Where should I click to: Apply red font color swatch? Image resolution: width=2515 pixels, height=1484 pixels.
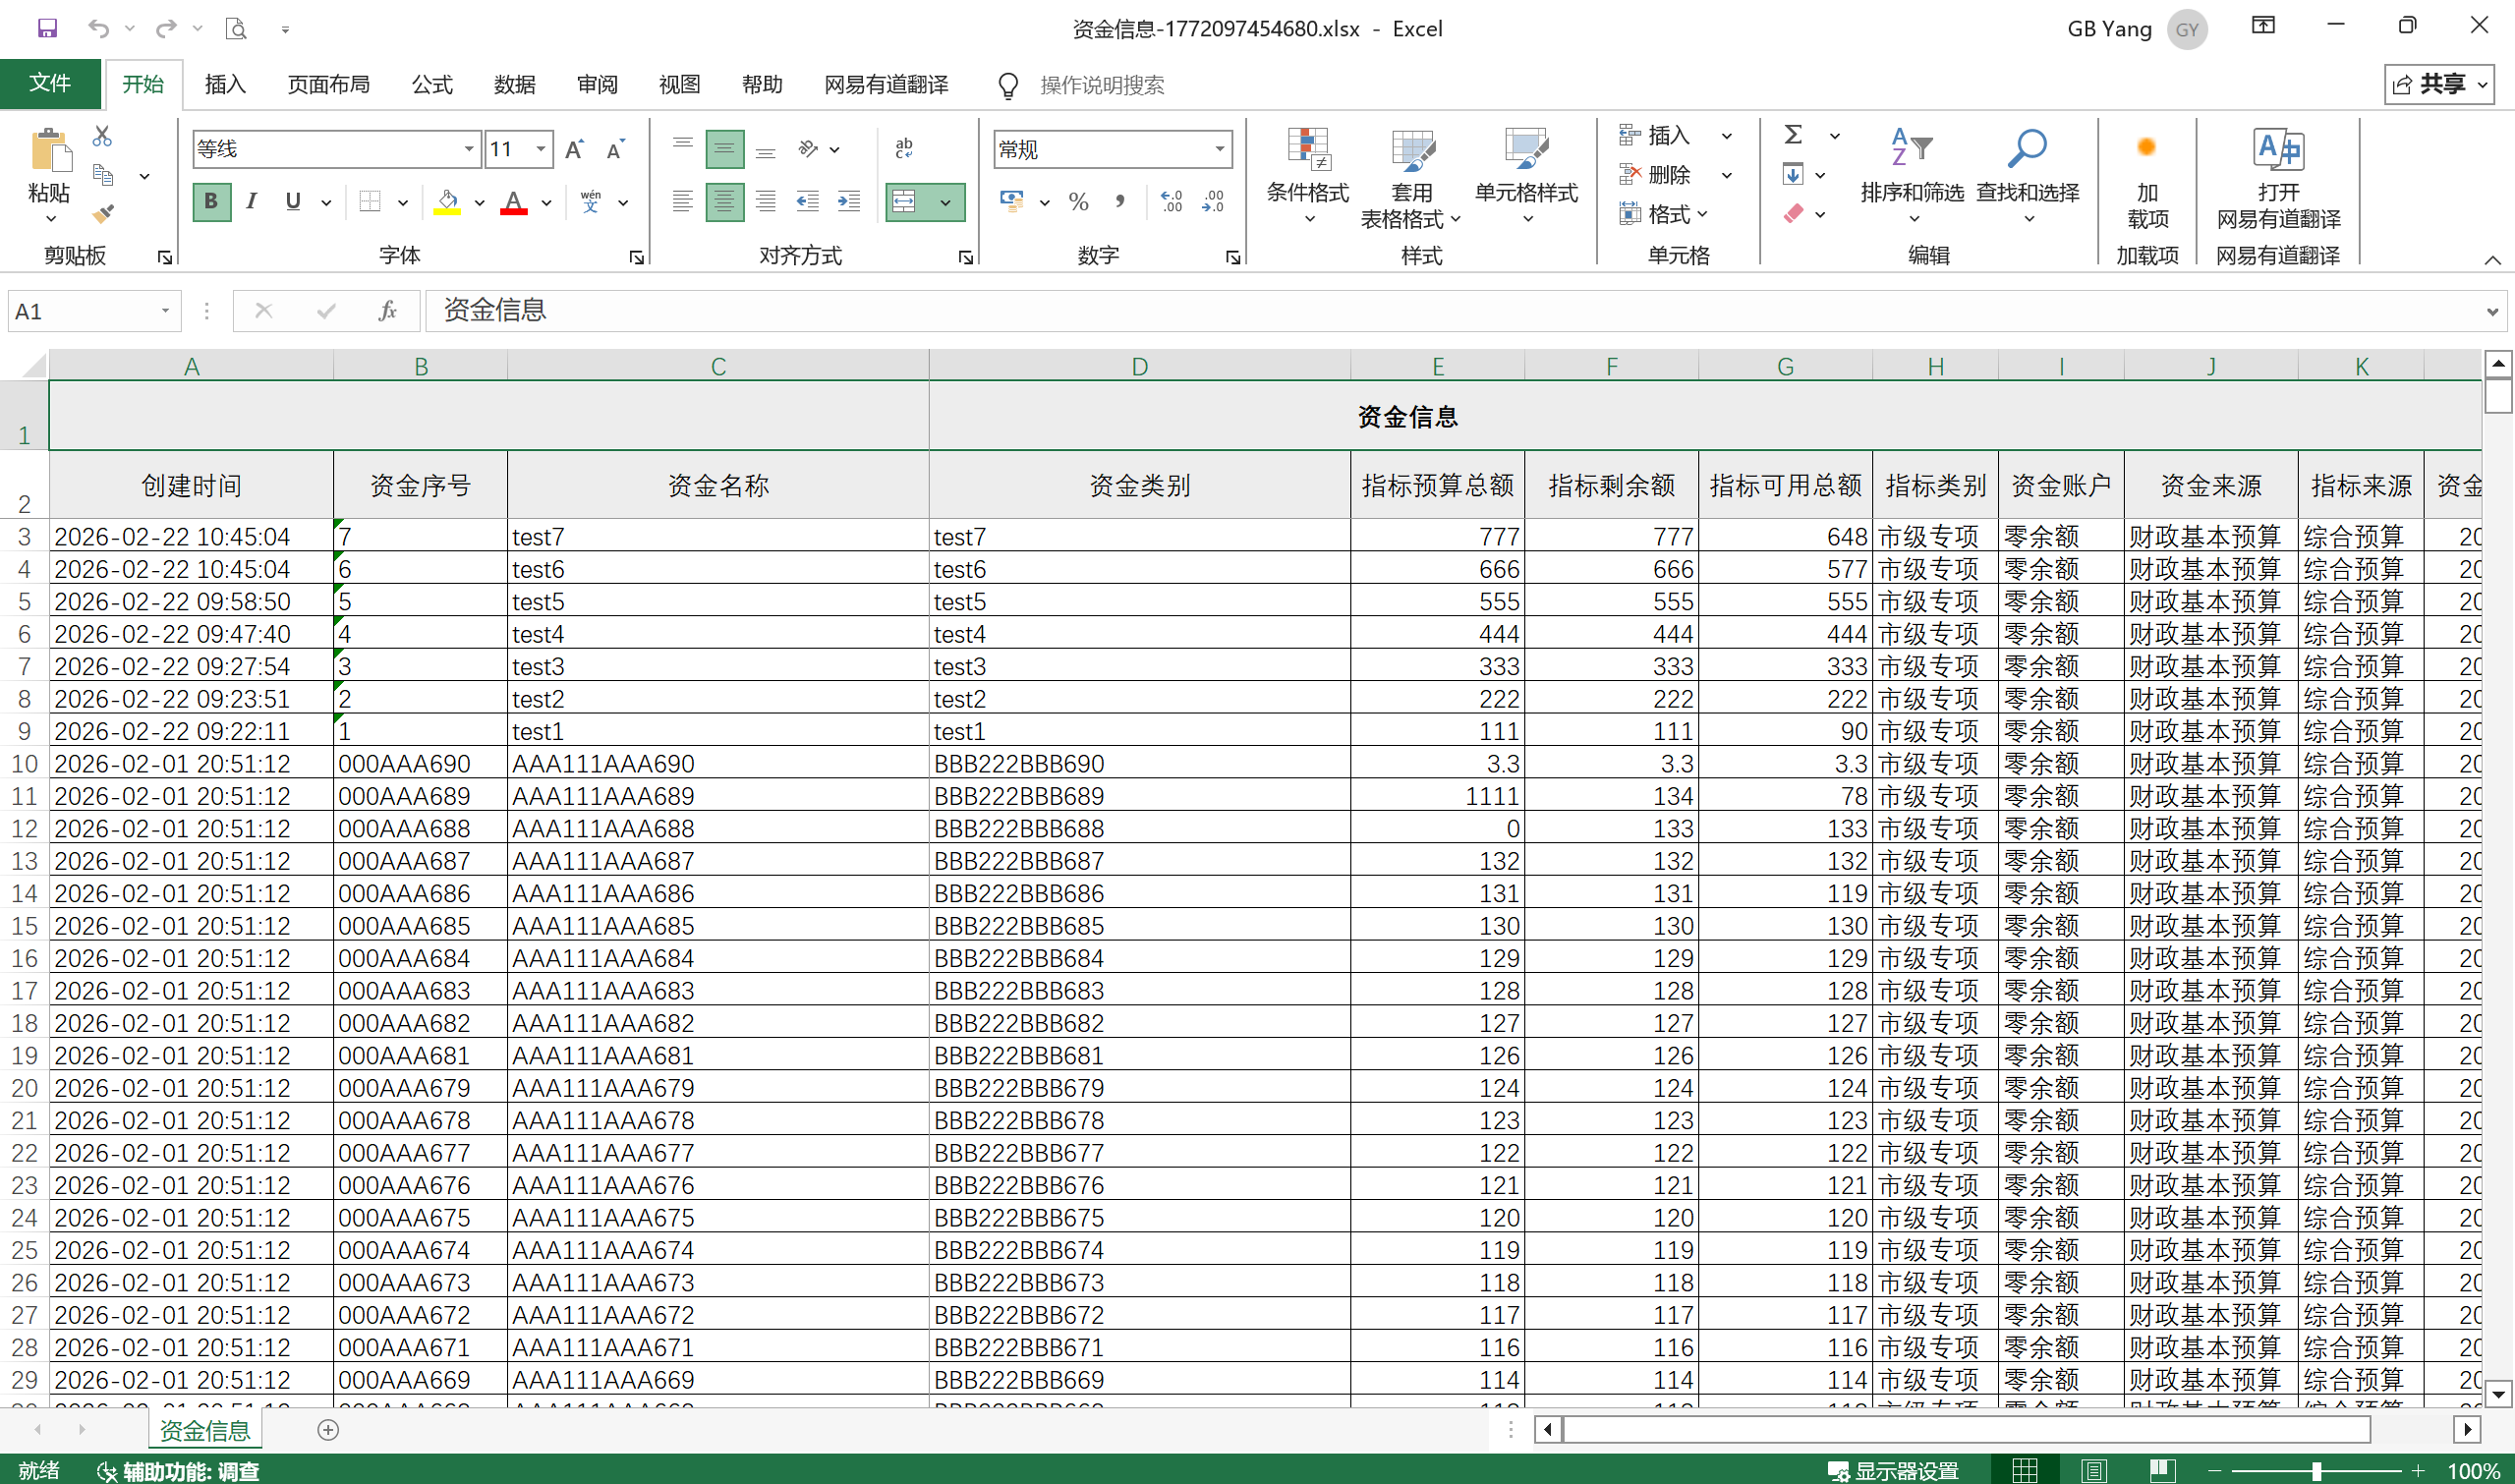pos(514,202)
